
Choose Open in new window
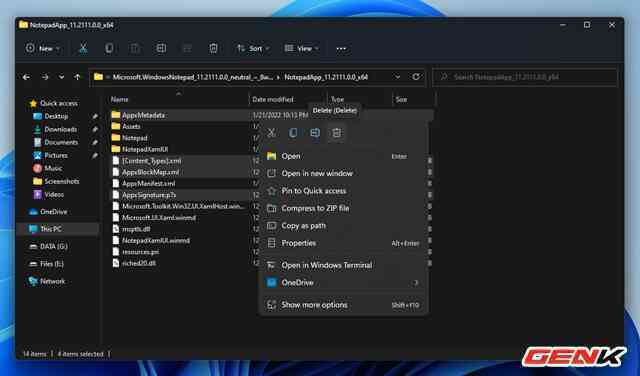343,174
